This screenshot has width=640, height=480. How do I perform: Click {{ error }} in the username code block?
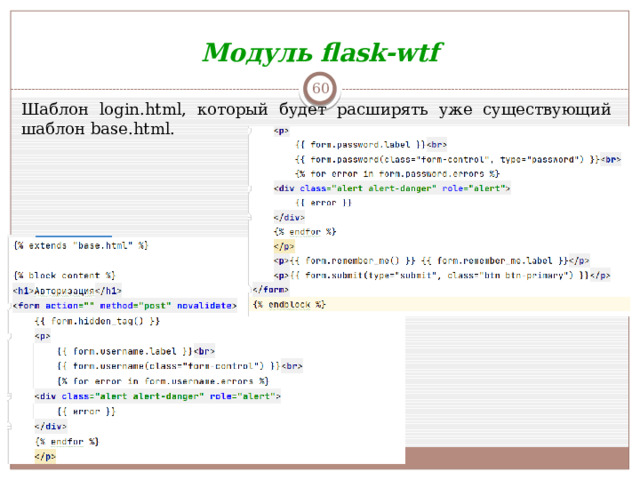click(x=87, y=411)
